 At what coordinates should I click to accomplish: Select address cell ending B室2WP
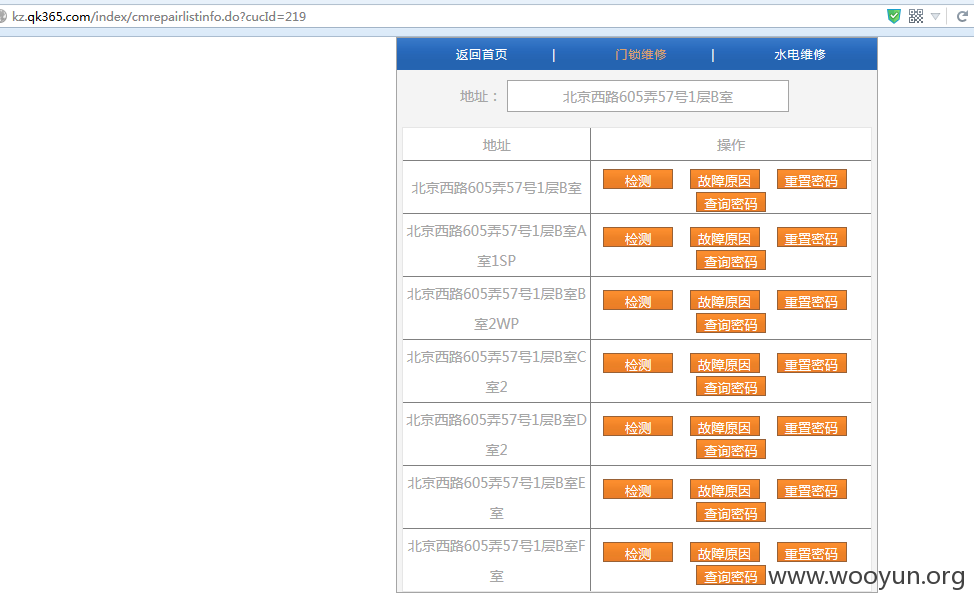click(x=496, y=309)
